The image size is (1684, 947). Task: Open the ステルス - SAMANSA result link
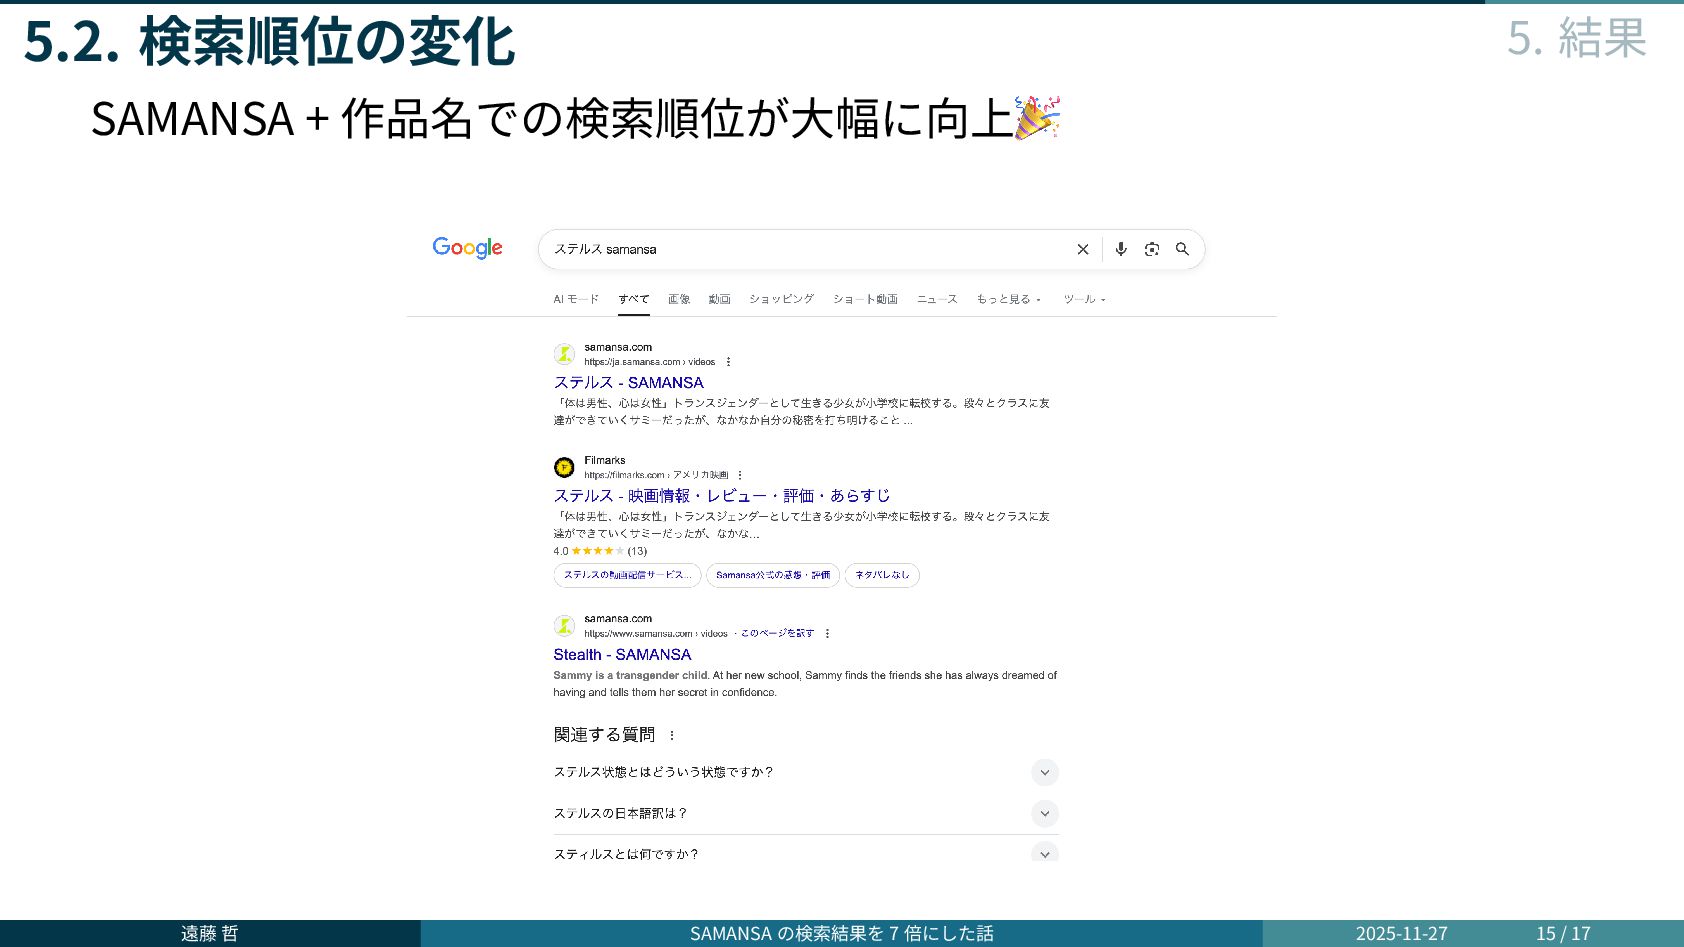pyautogui.click(x=628, y=383)
